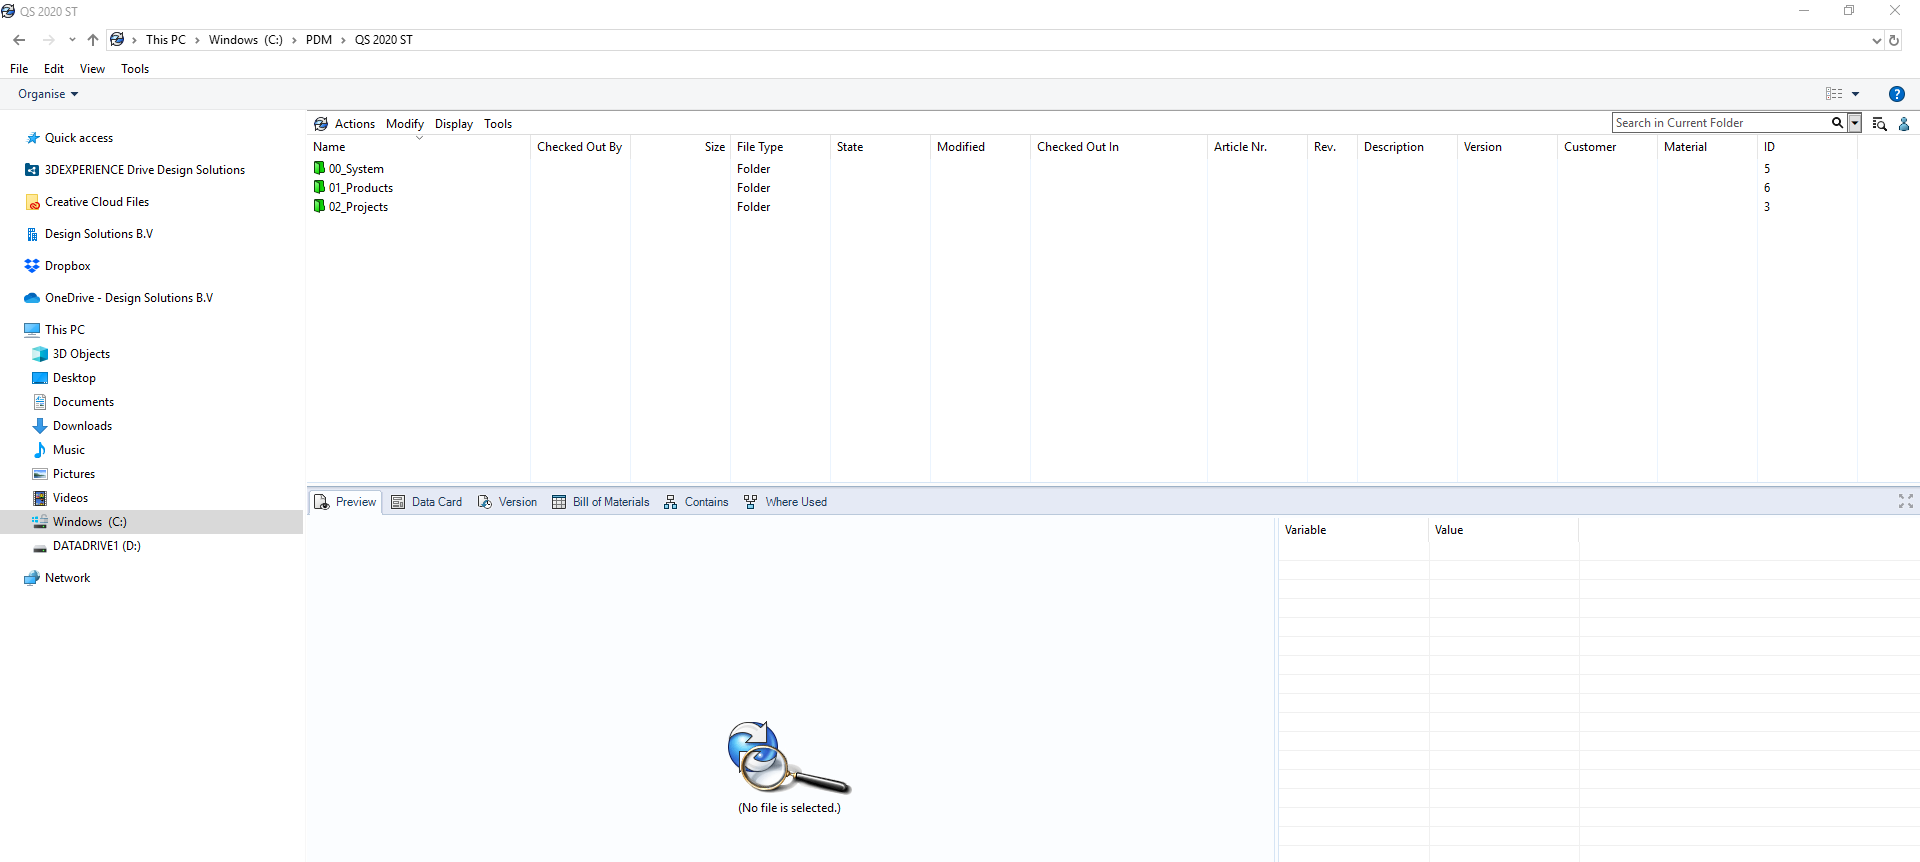Switch to the Bill of Materials tab
Image resolution: width=1920 pixels, height=862 pixels.
[x=601, y=502]
